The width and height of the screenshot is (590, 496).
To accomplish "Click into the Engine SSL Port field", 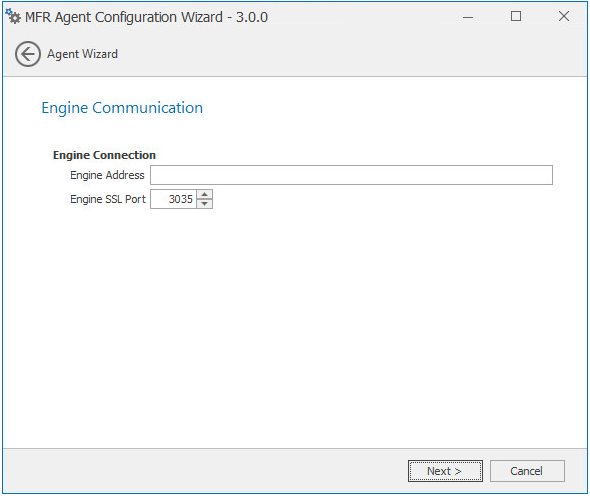I will pos(173,199).
